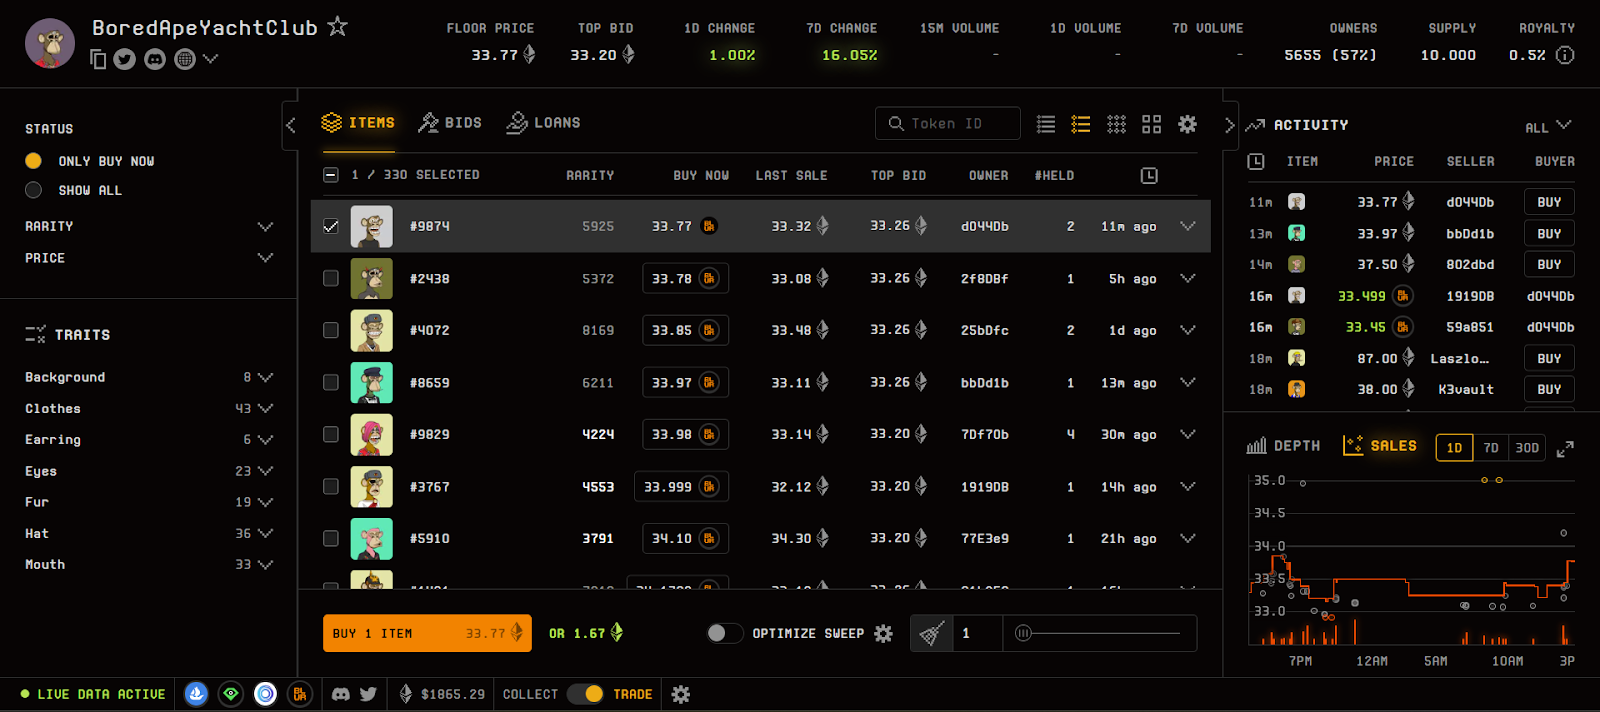This screenshot has height=712, width=1600.
Task: Copy collection address icon under title
Action: (x=98, y=59)
